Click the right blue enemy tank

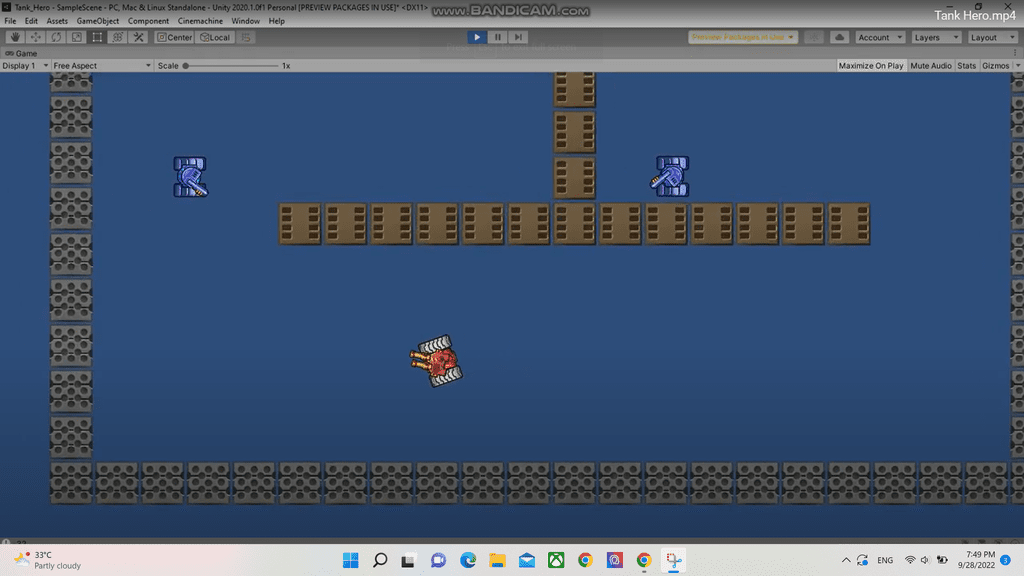pyautogui.click(x=670, y=176)
